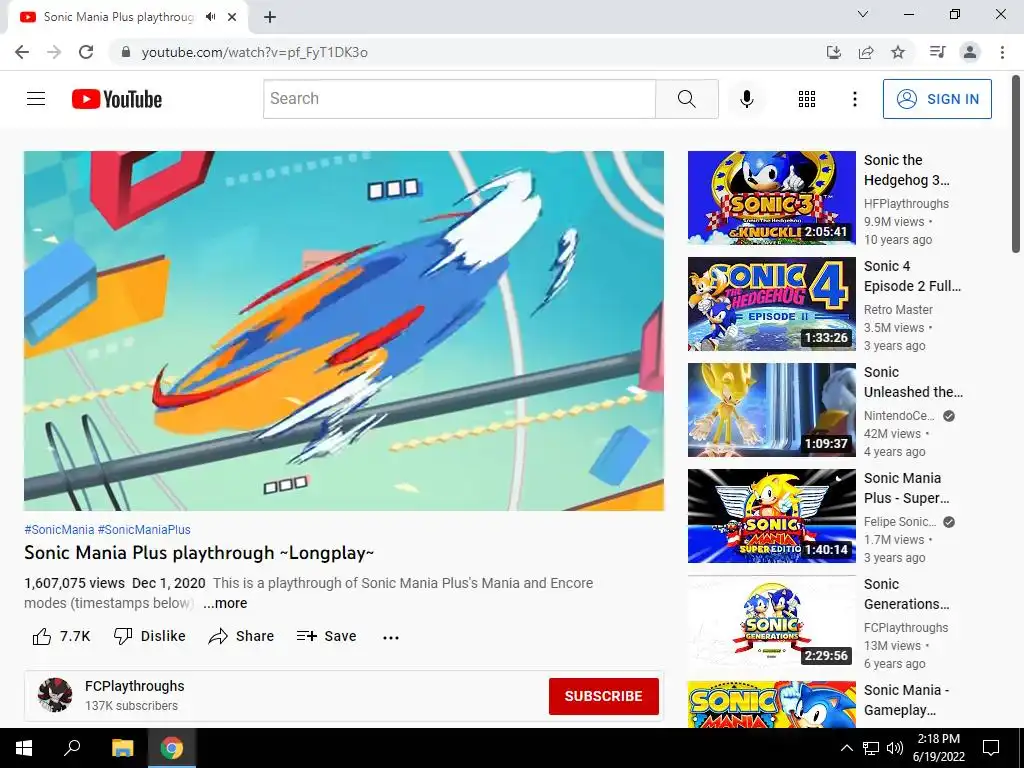The width and height of the screenshot is (1024, 768).
Task: Open the Sonic the Hedgehog 3 title
Action: pos(906,170)
